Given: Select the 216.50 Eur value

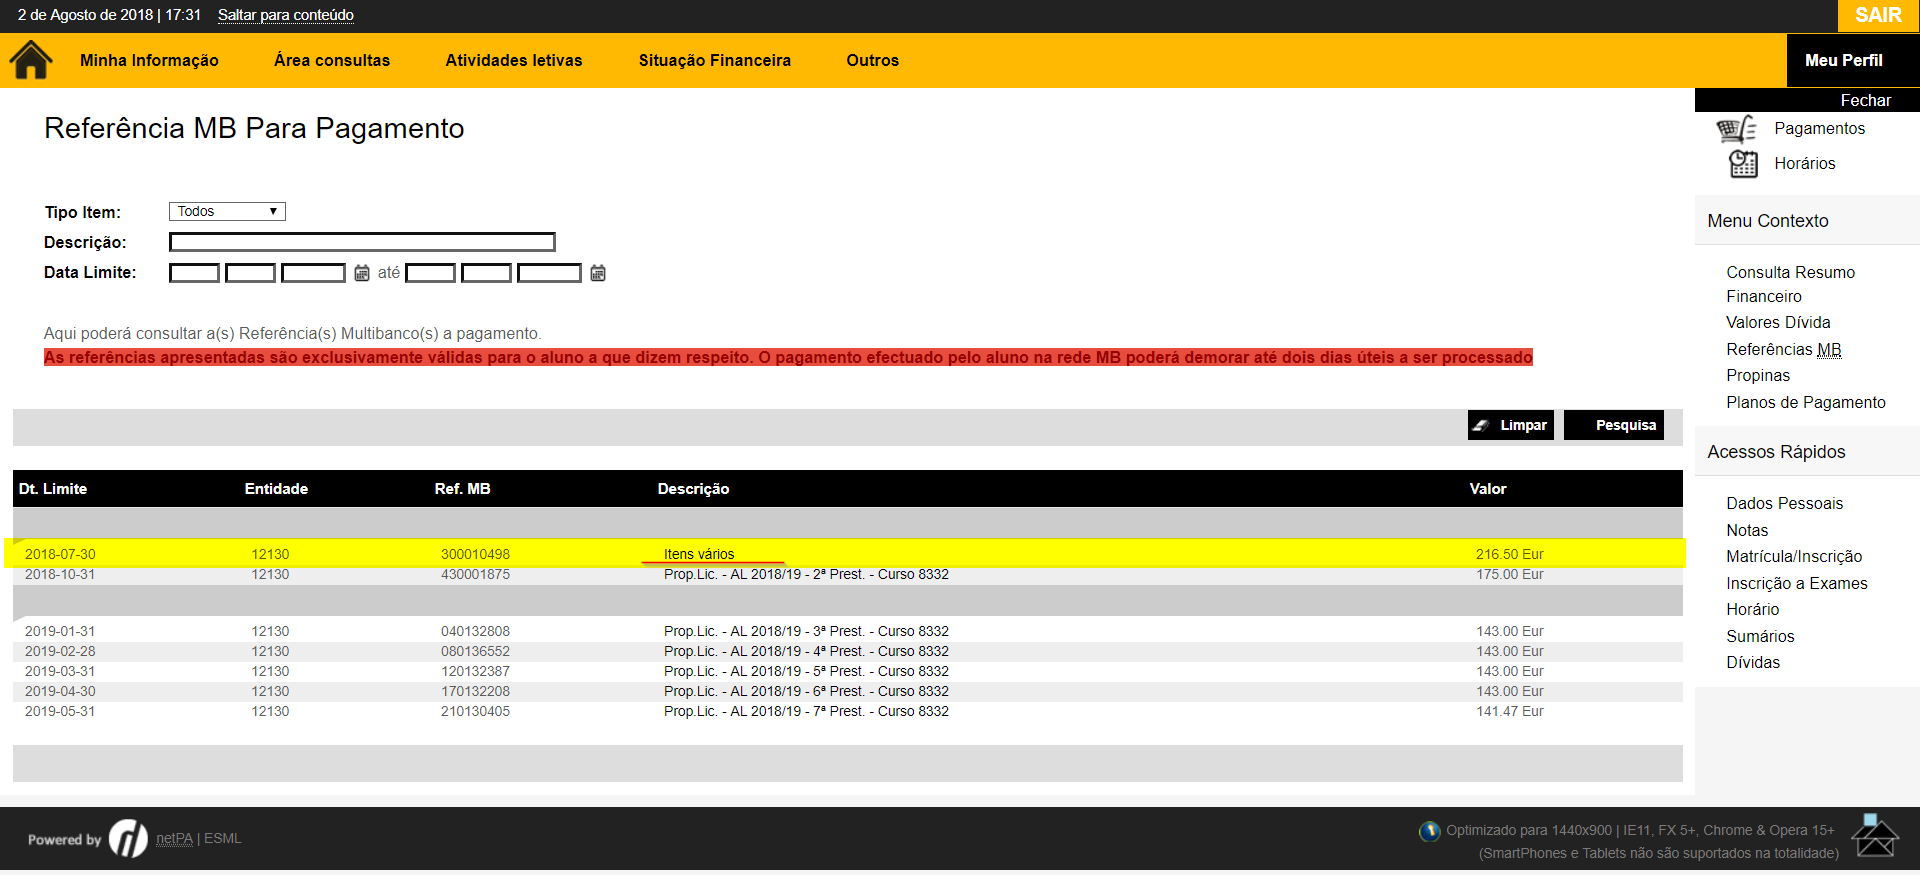Looking at the screenshot, I should 1509,554.
